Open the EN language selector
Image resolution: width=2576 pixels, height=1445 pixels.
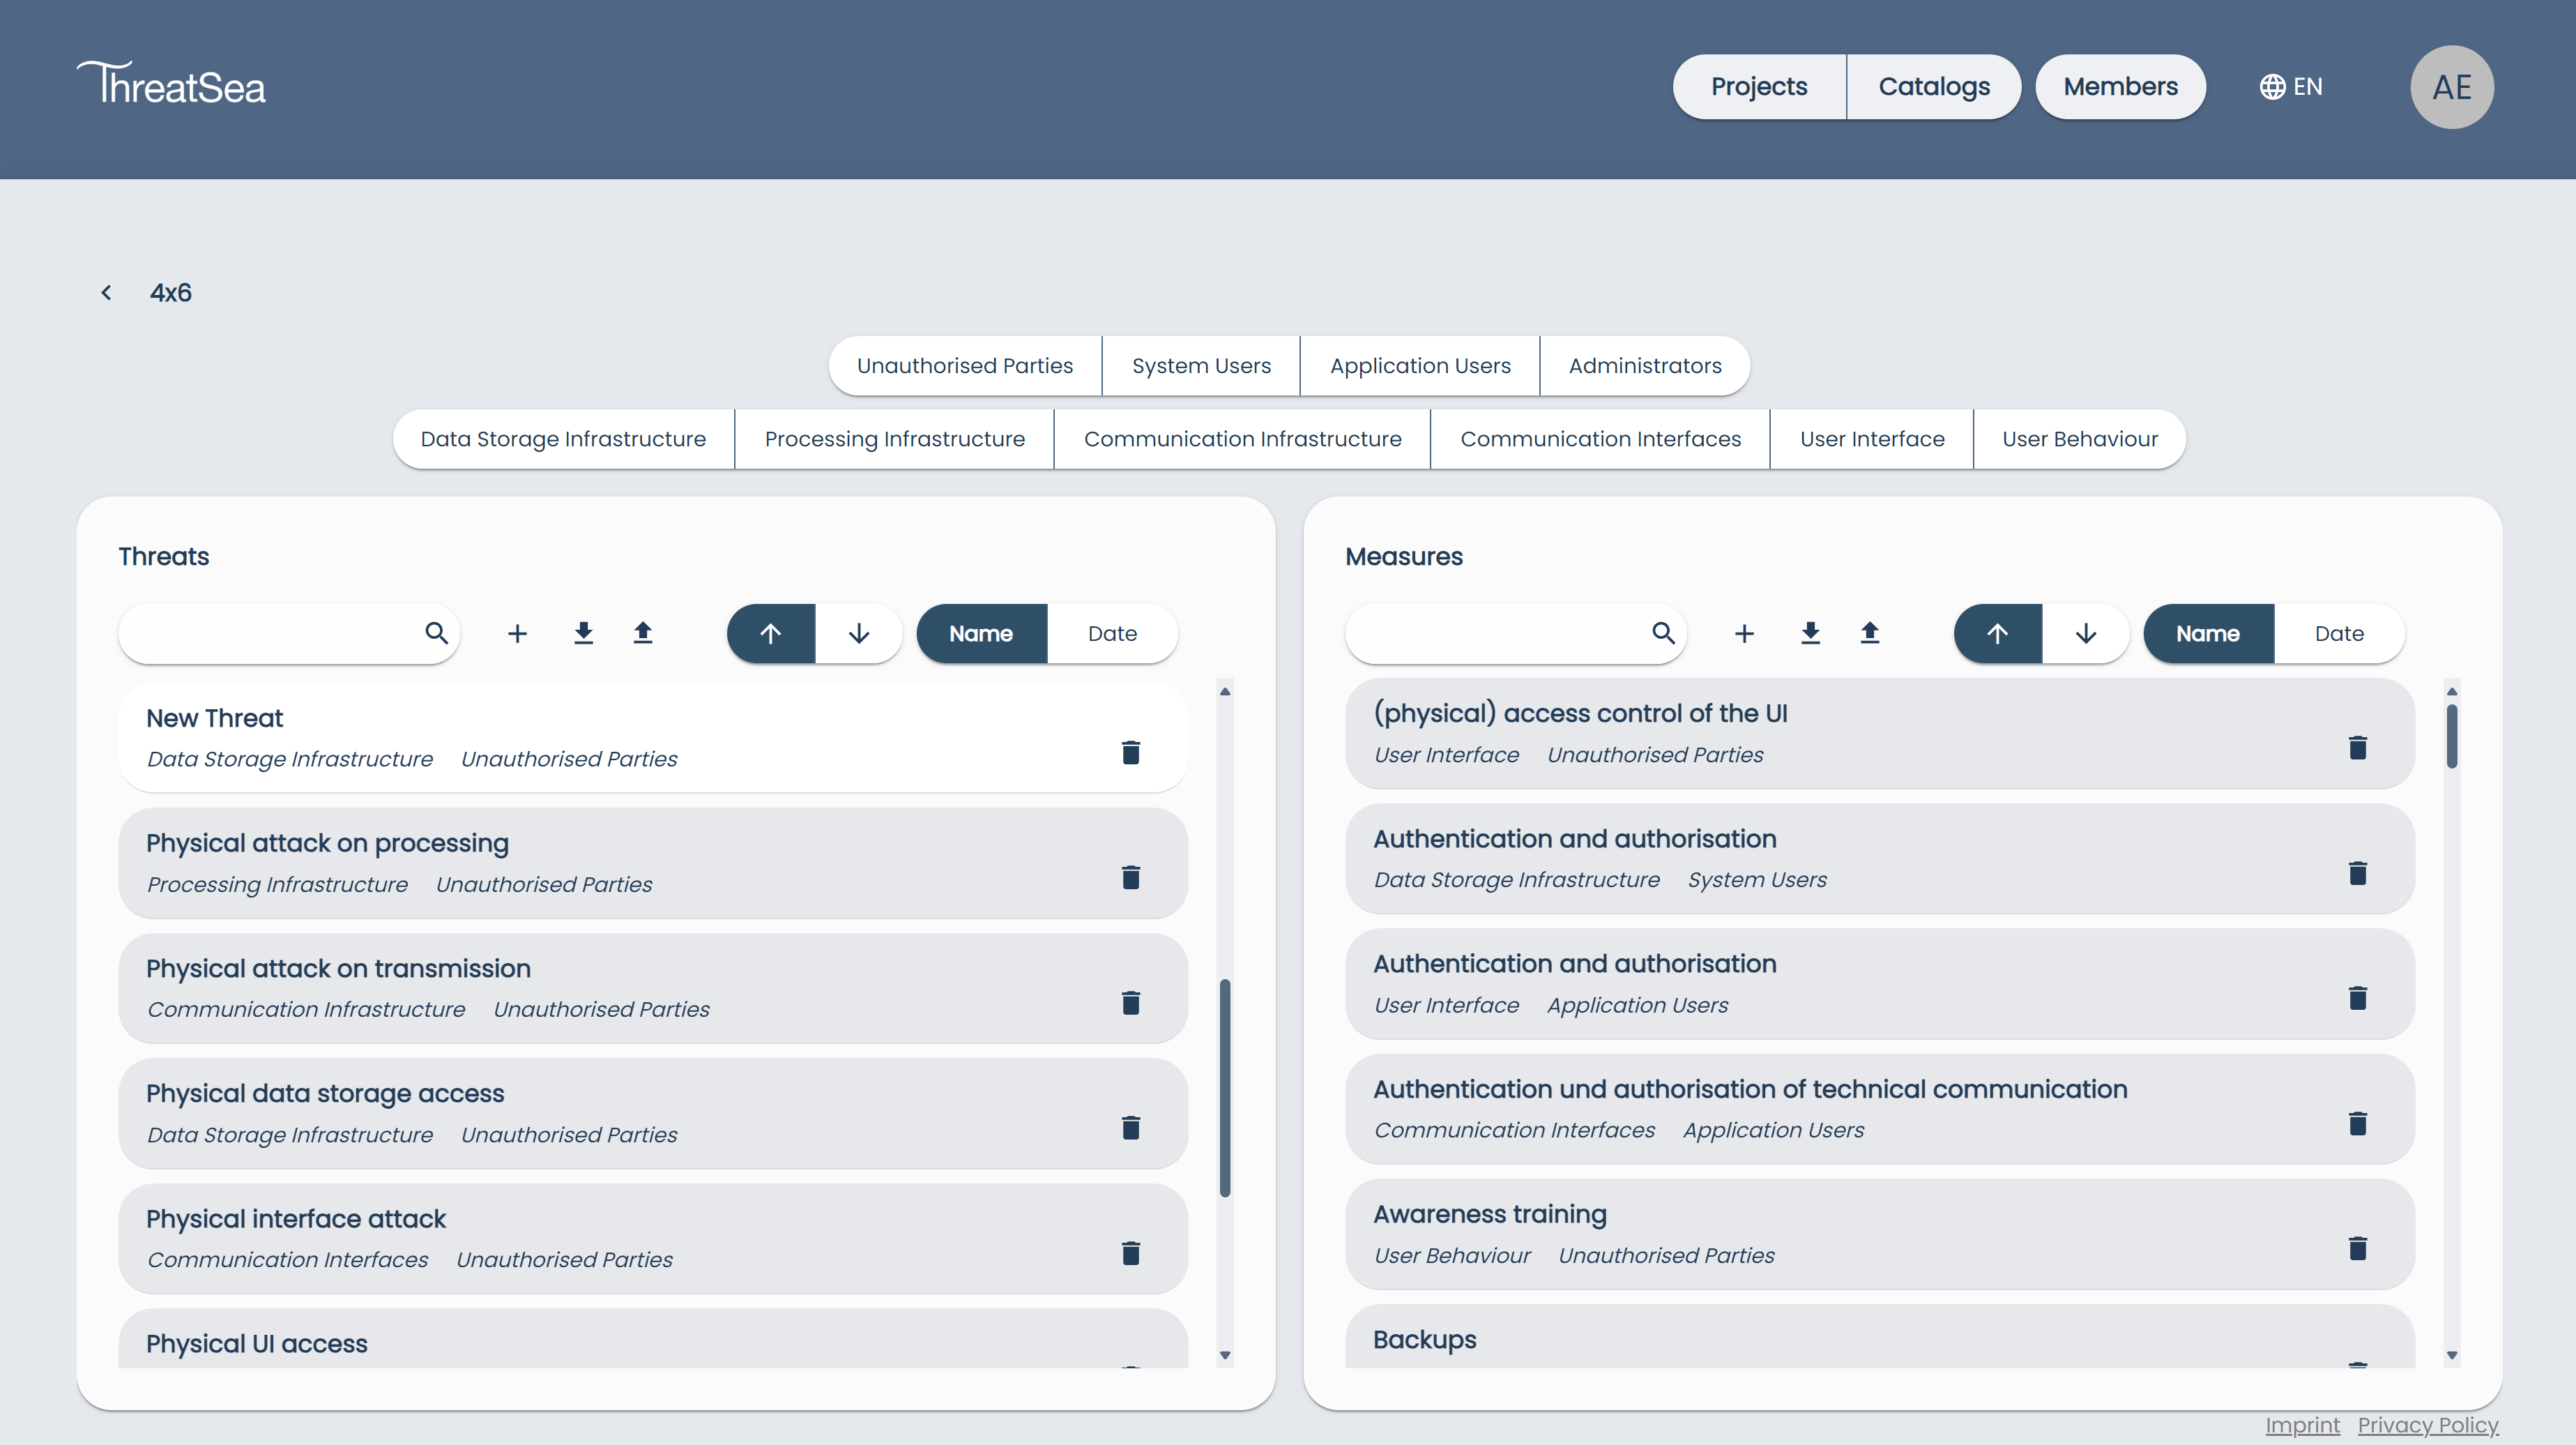pos(2291,87)
